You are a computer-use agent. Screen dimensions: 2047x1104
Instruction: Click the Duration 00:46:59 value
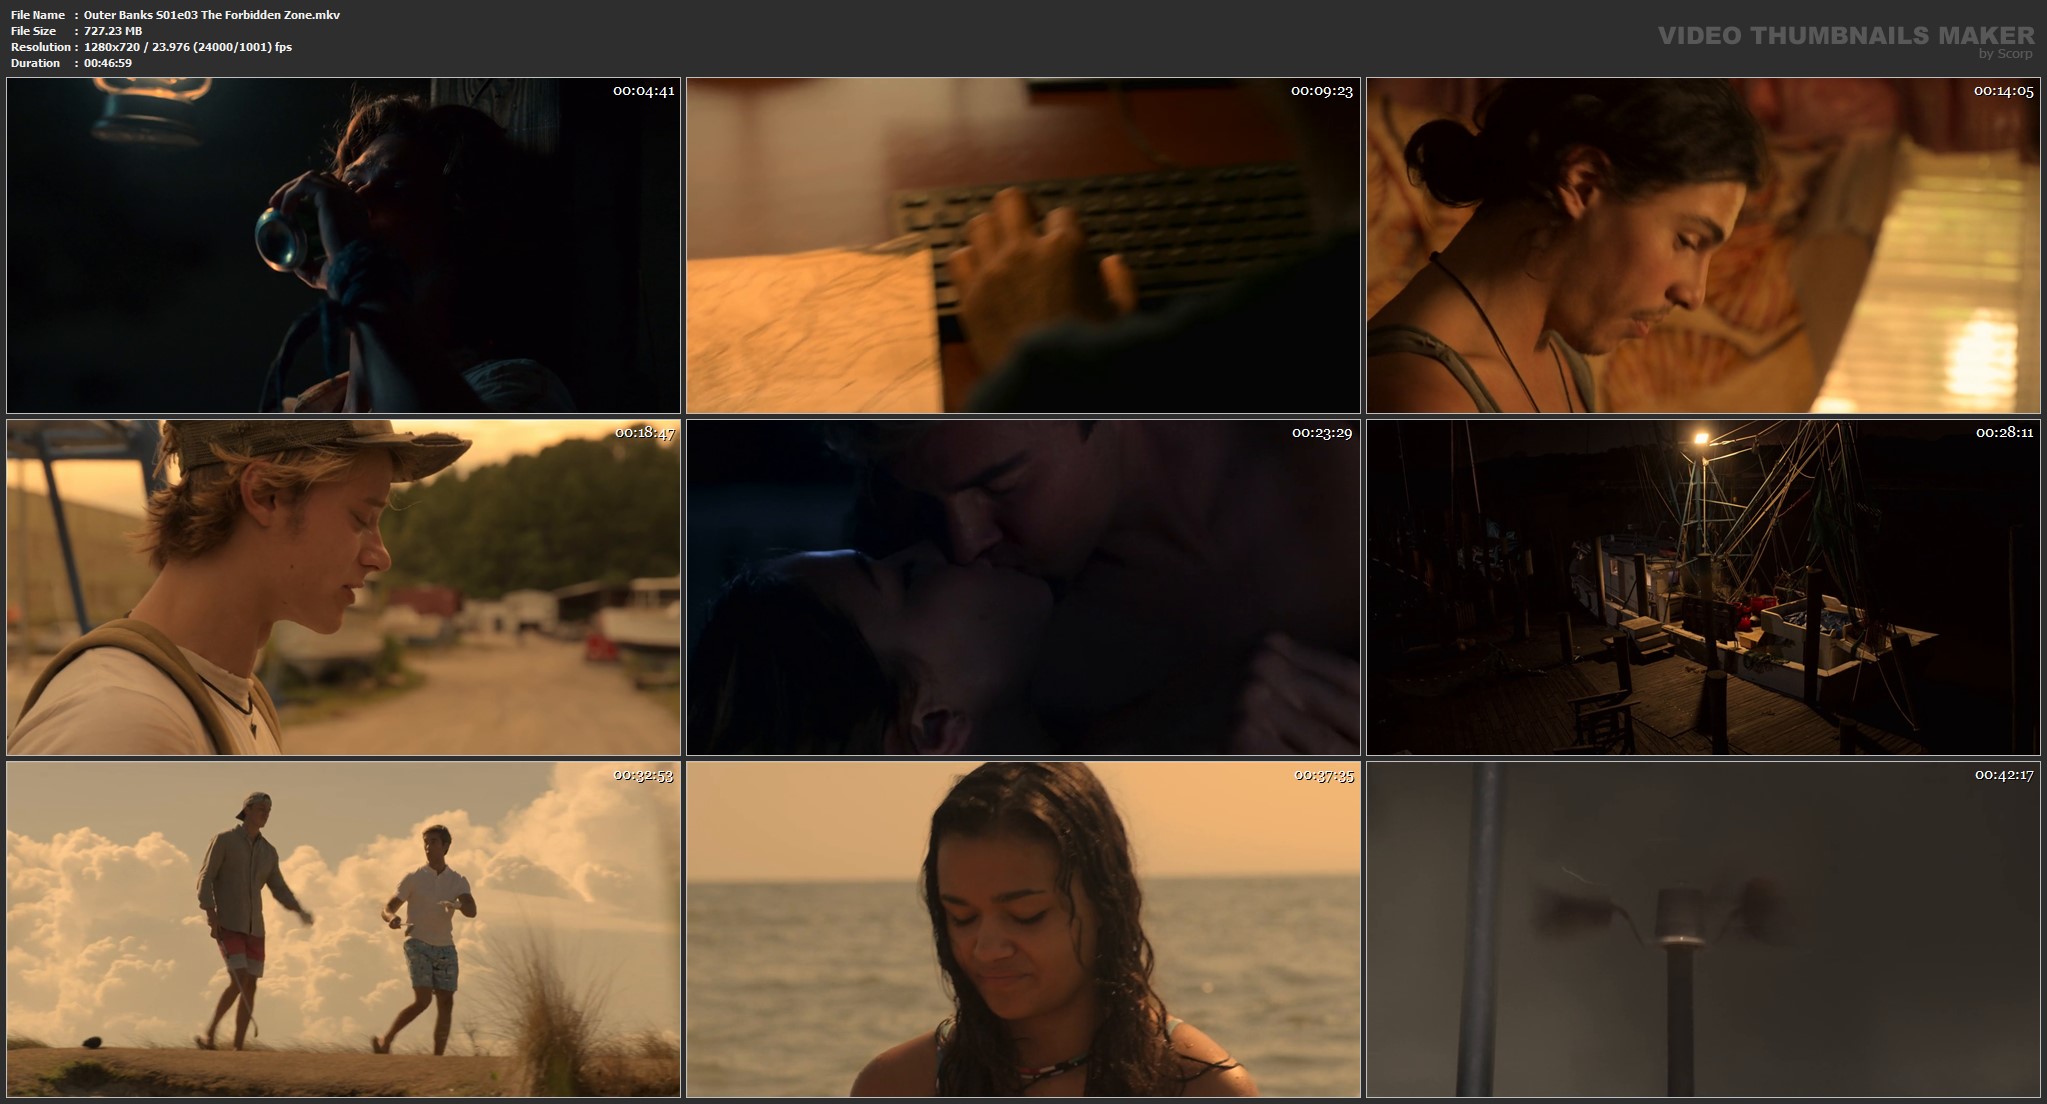108,63
